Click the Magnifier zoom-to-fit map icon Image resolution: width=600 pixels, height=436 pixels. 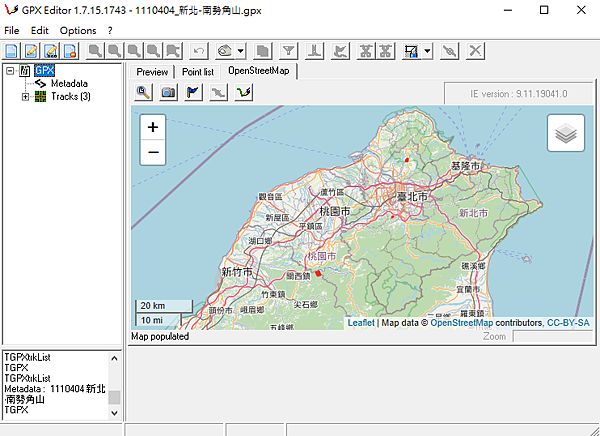click(143, 92)
